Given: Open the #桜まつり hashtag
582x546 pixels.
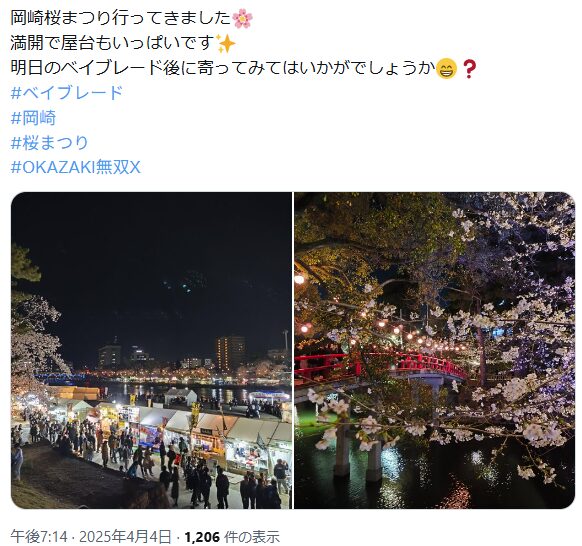Looking at the screenshot, I should [x=50, y=143].
